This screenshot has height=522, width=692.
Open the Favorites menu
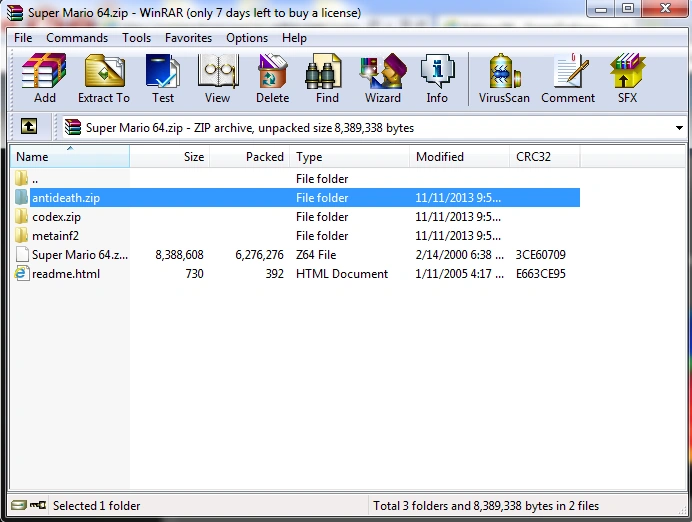pos(188,38)
